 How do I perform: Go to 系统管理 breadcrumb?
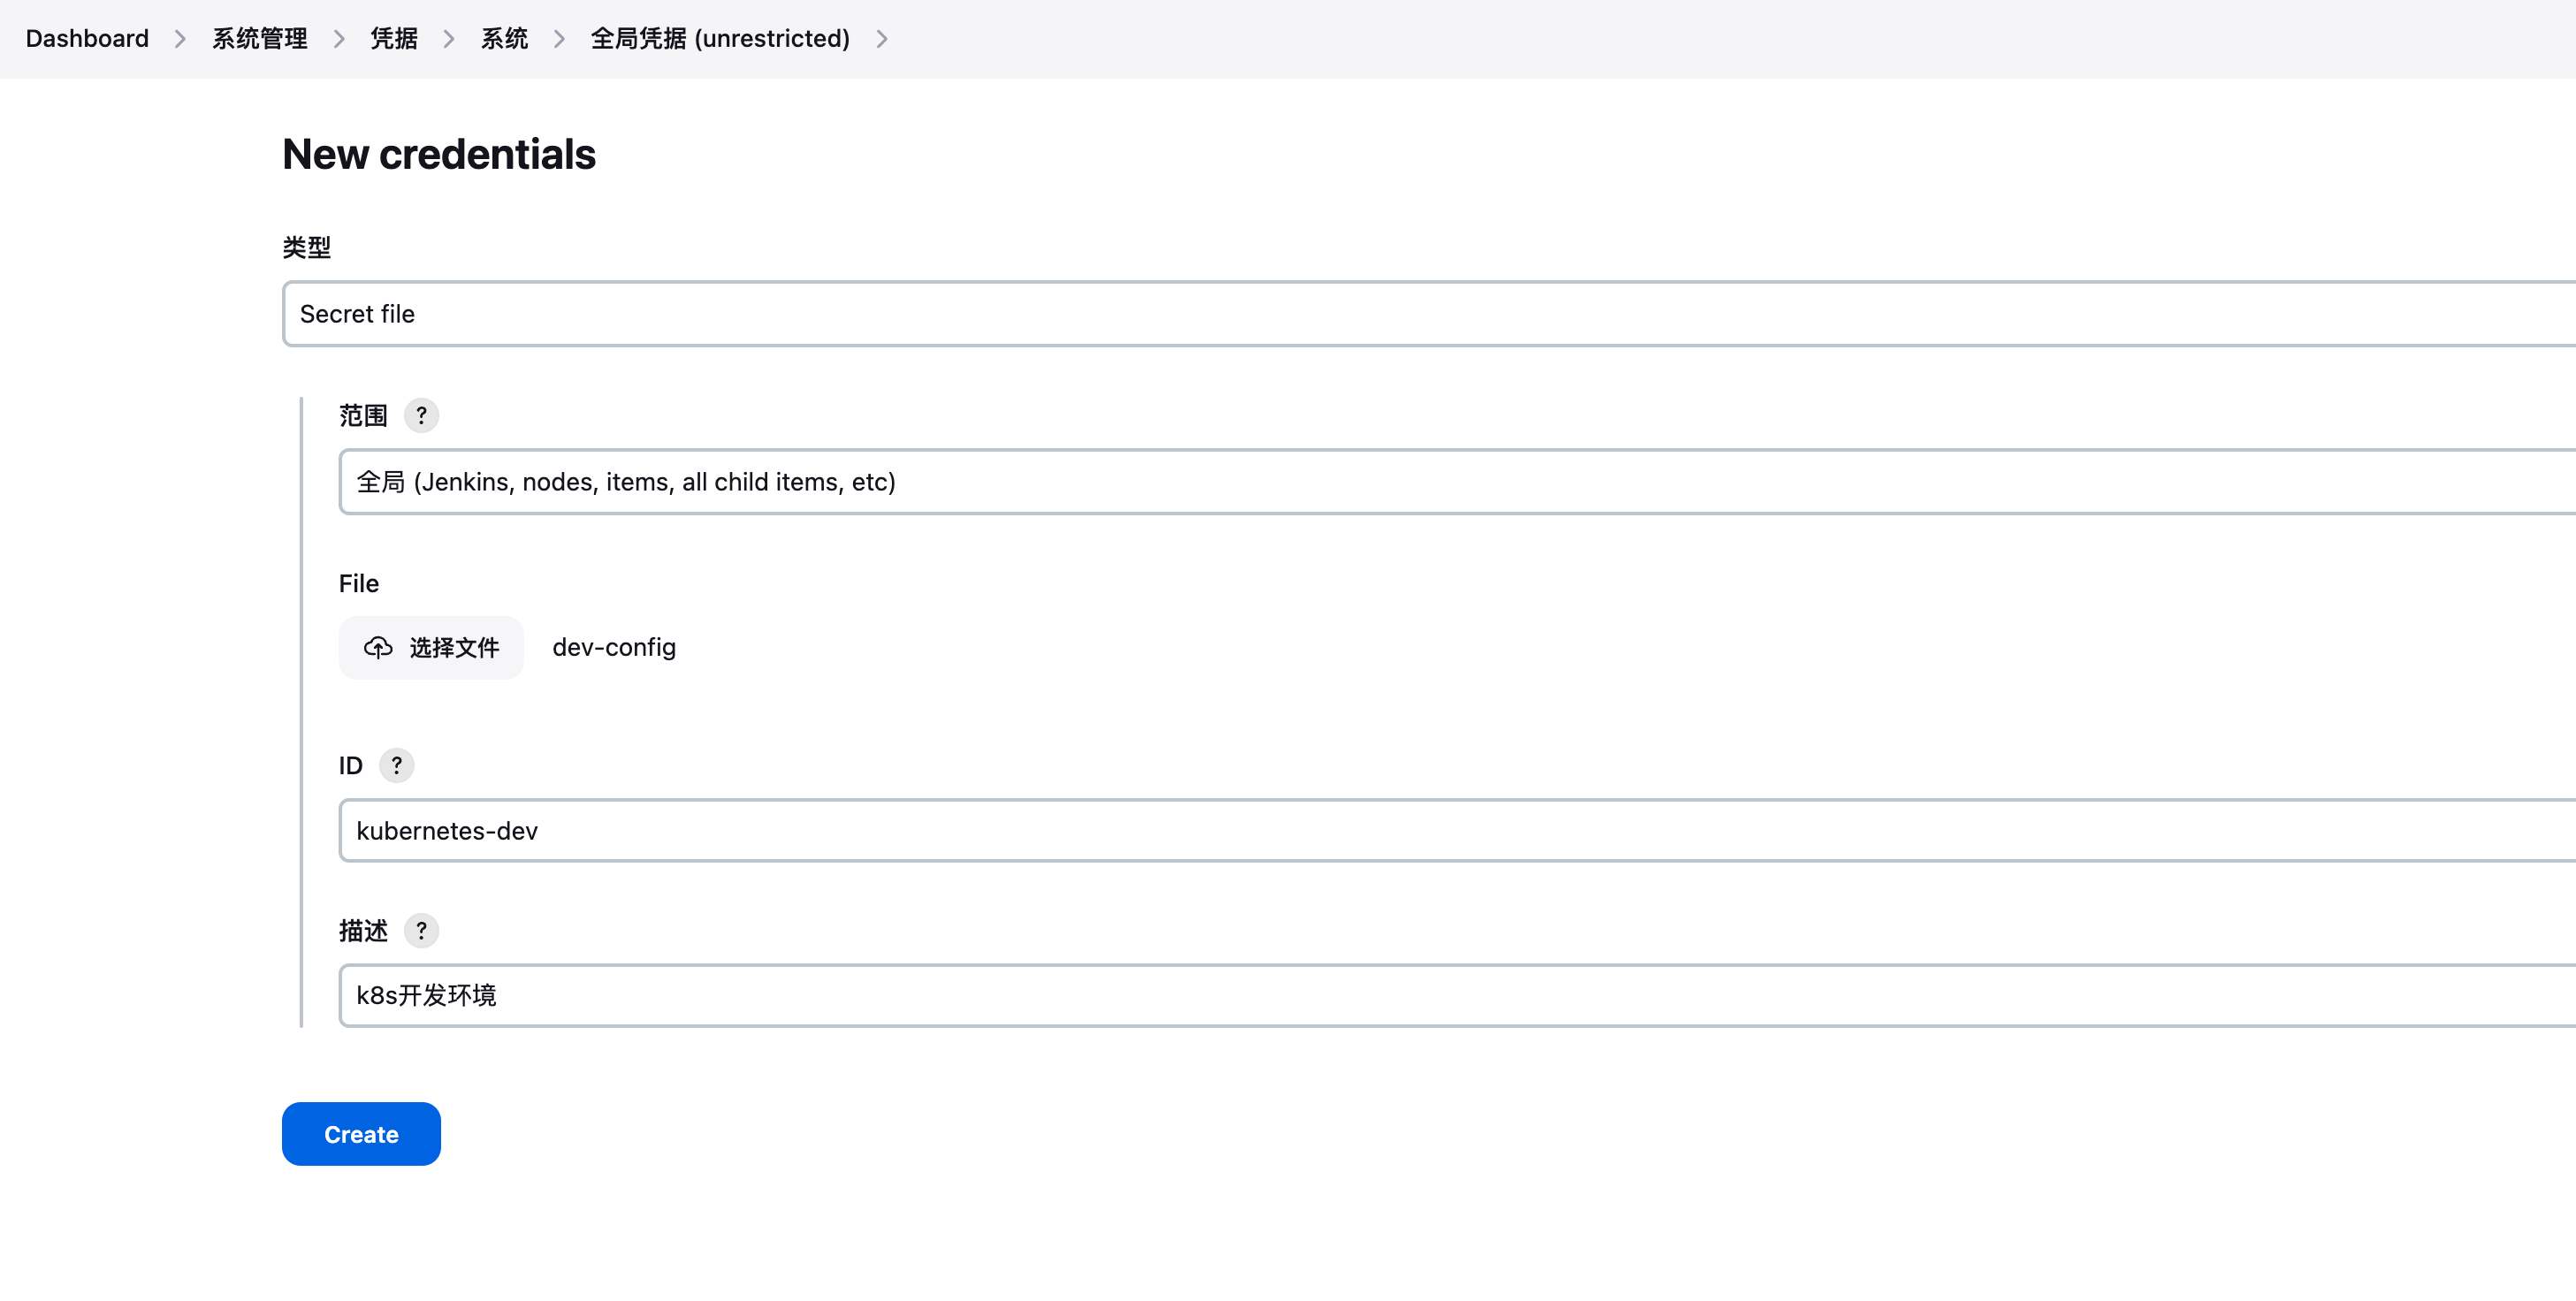pos(259,38)
